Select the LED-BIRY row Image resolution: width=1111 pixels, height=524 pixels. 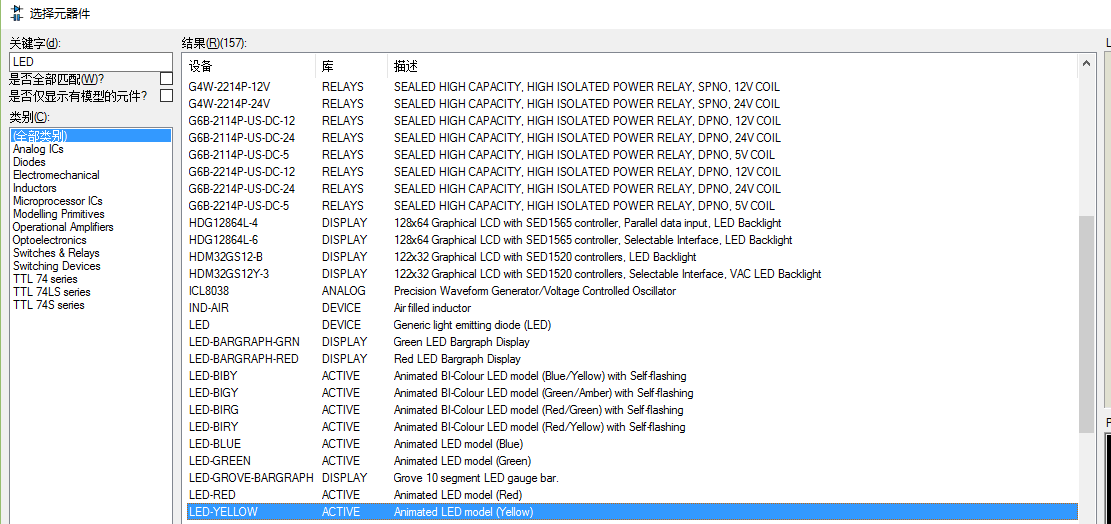(632, 426)
